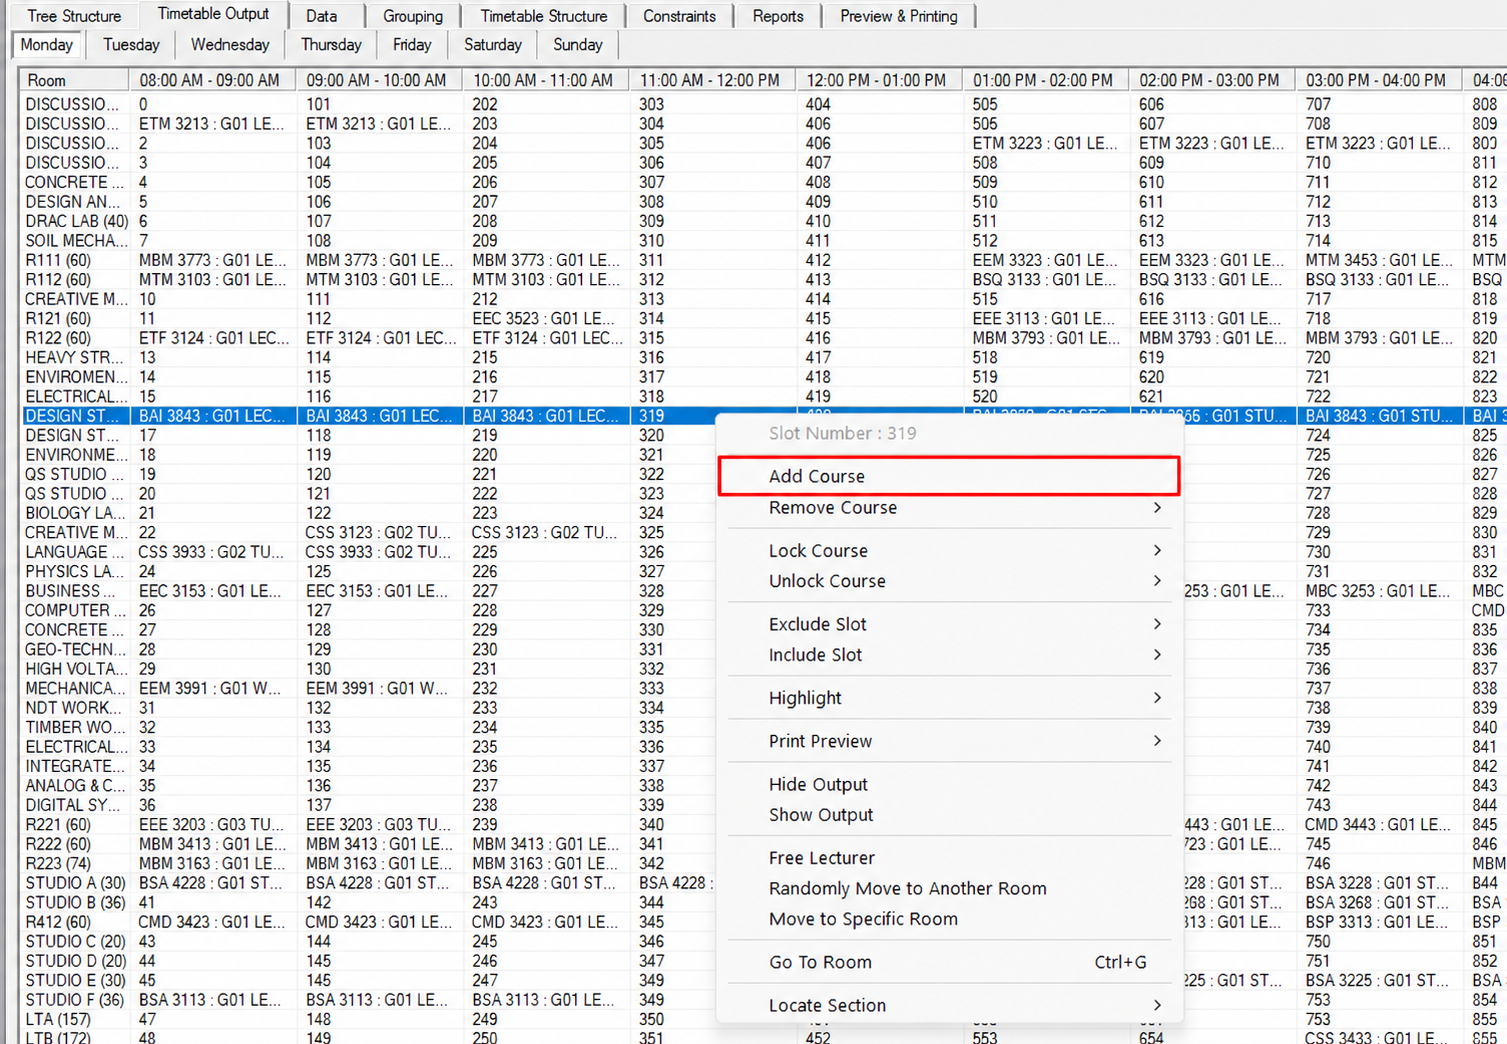
Task: Select the Sunday day tab
Action: (578, 45)
